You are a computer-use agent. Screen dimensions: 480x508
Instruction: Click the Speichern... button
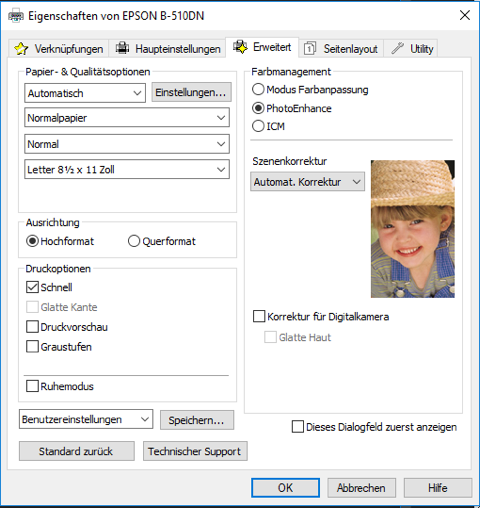197,420
